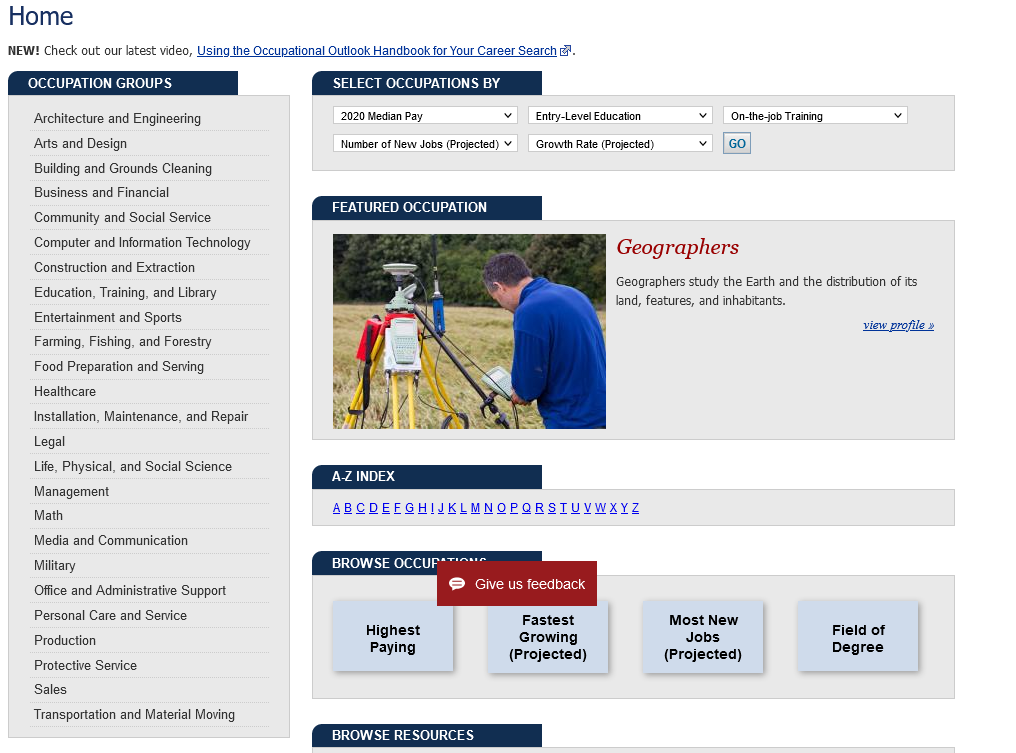Follow the view profile link
Viewport: 1016px width, 753px height.
coord(898,325)
